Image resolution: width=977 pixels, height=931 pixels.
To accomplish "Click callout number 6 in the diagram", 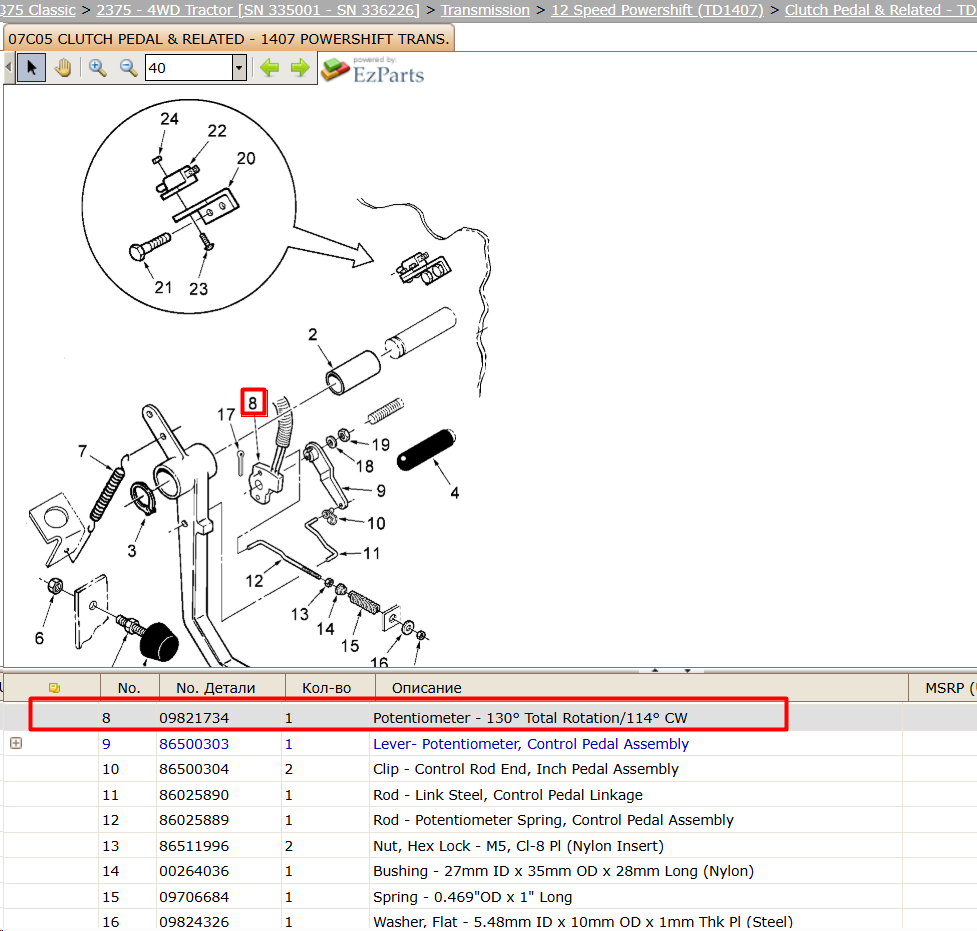I will (39, 638).
